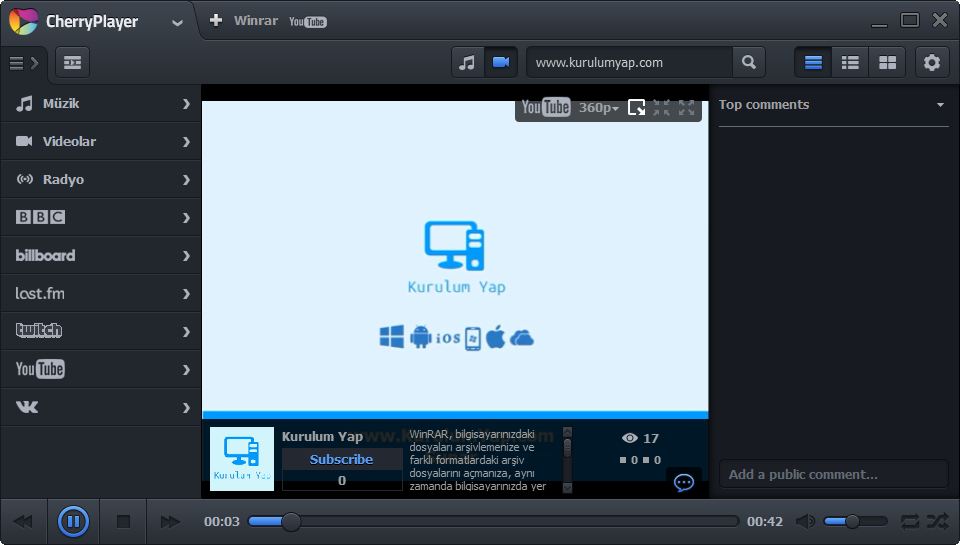Switch search mode to music note
This screenshot has width=960, height=545.
click(467, 62)
